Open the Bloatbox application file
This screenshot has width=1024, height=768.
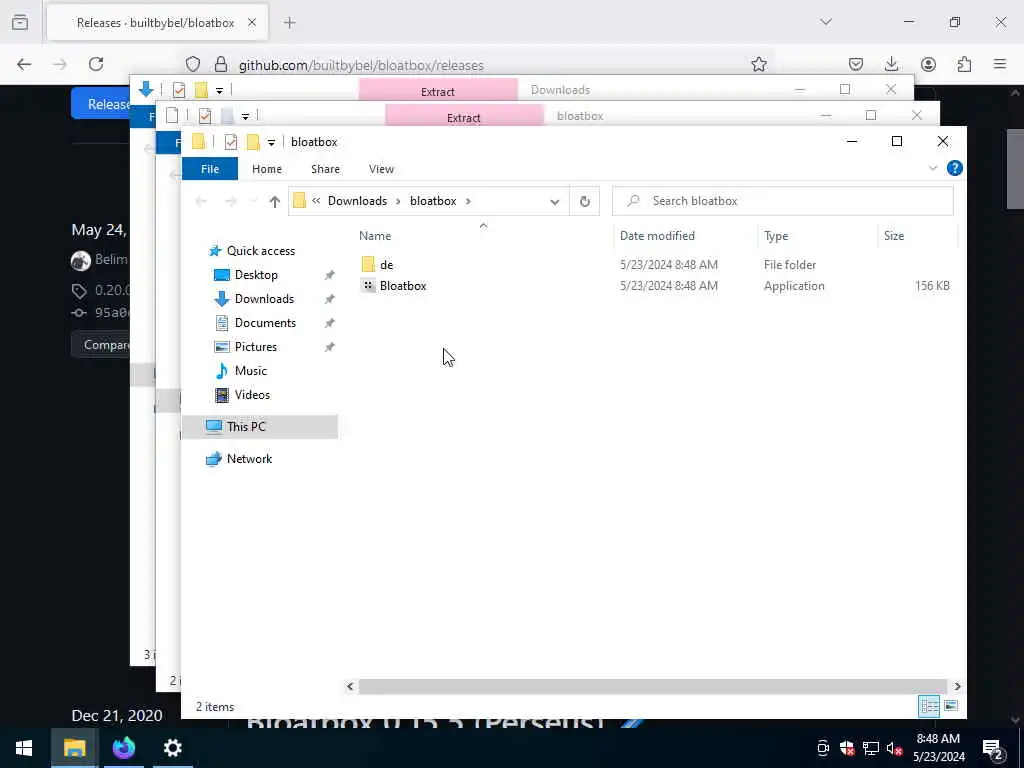[402, 286]
